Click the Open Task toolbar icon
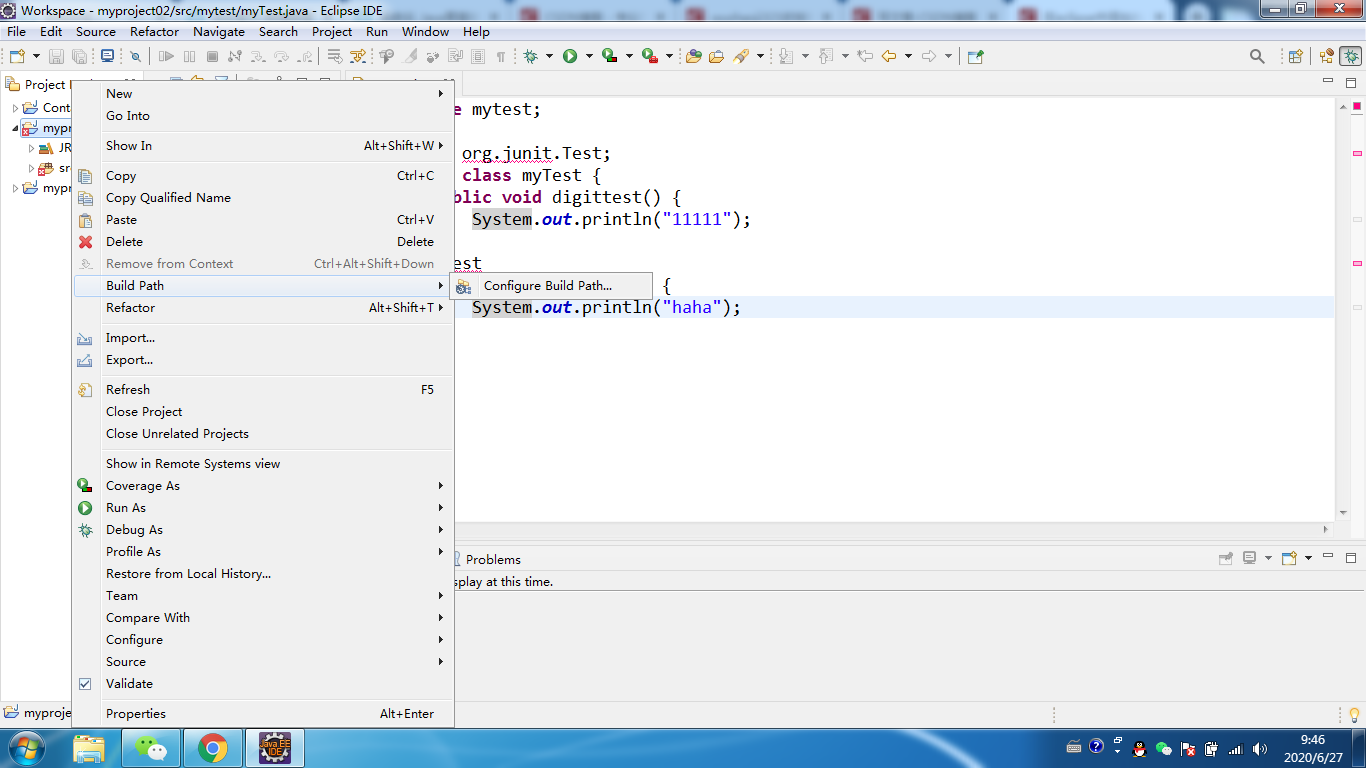The height and width of the screenshot is (768, 1366). [716, 57]
